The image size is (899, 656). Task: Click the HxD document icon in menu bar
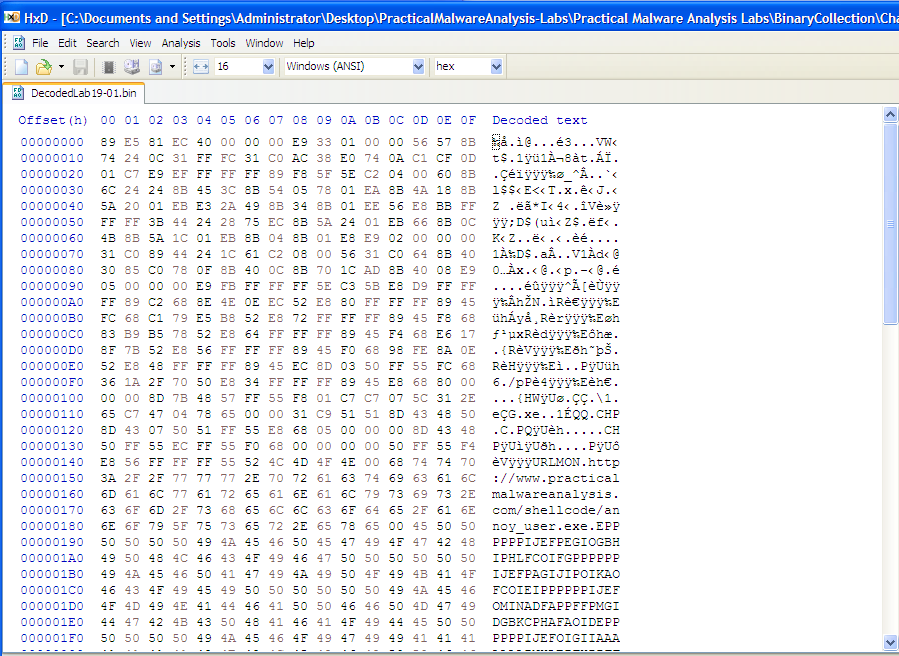[x=18, y=43]
